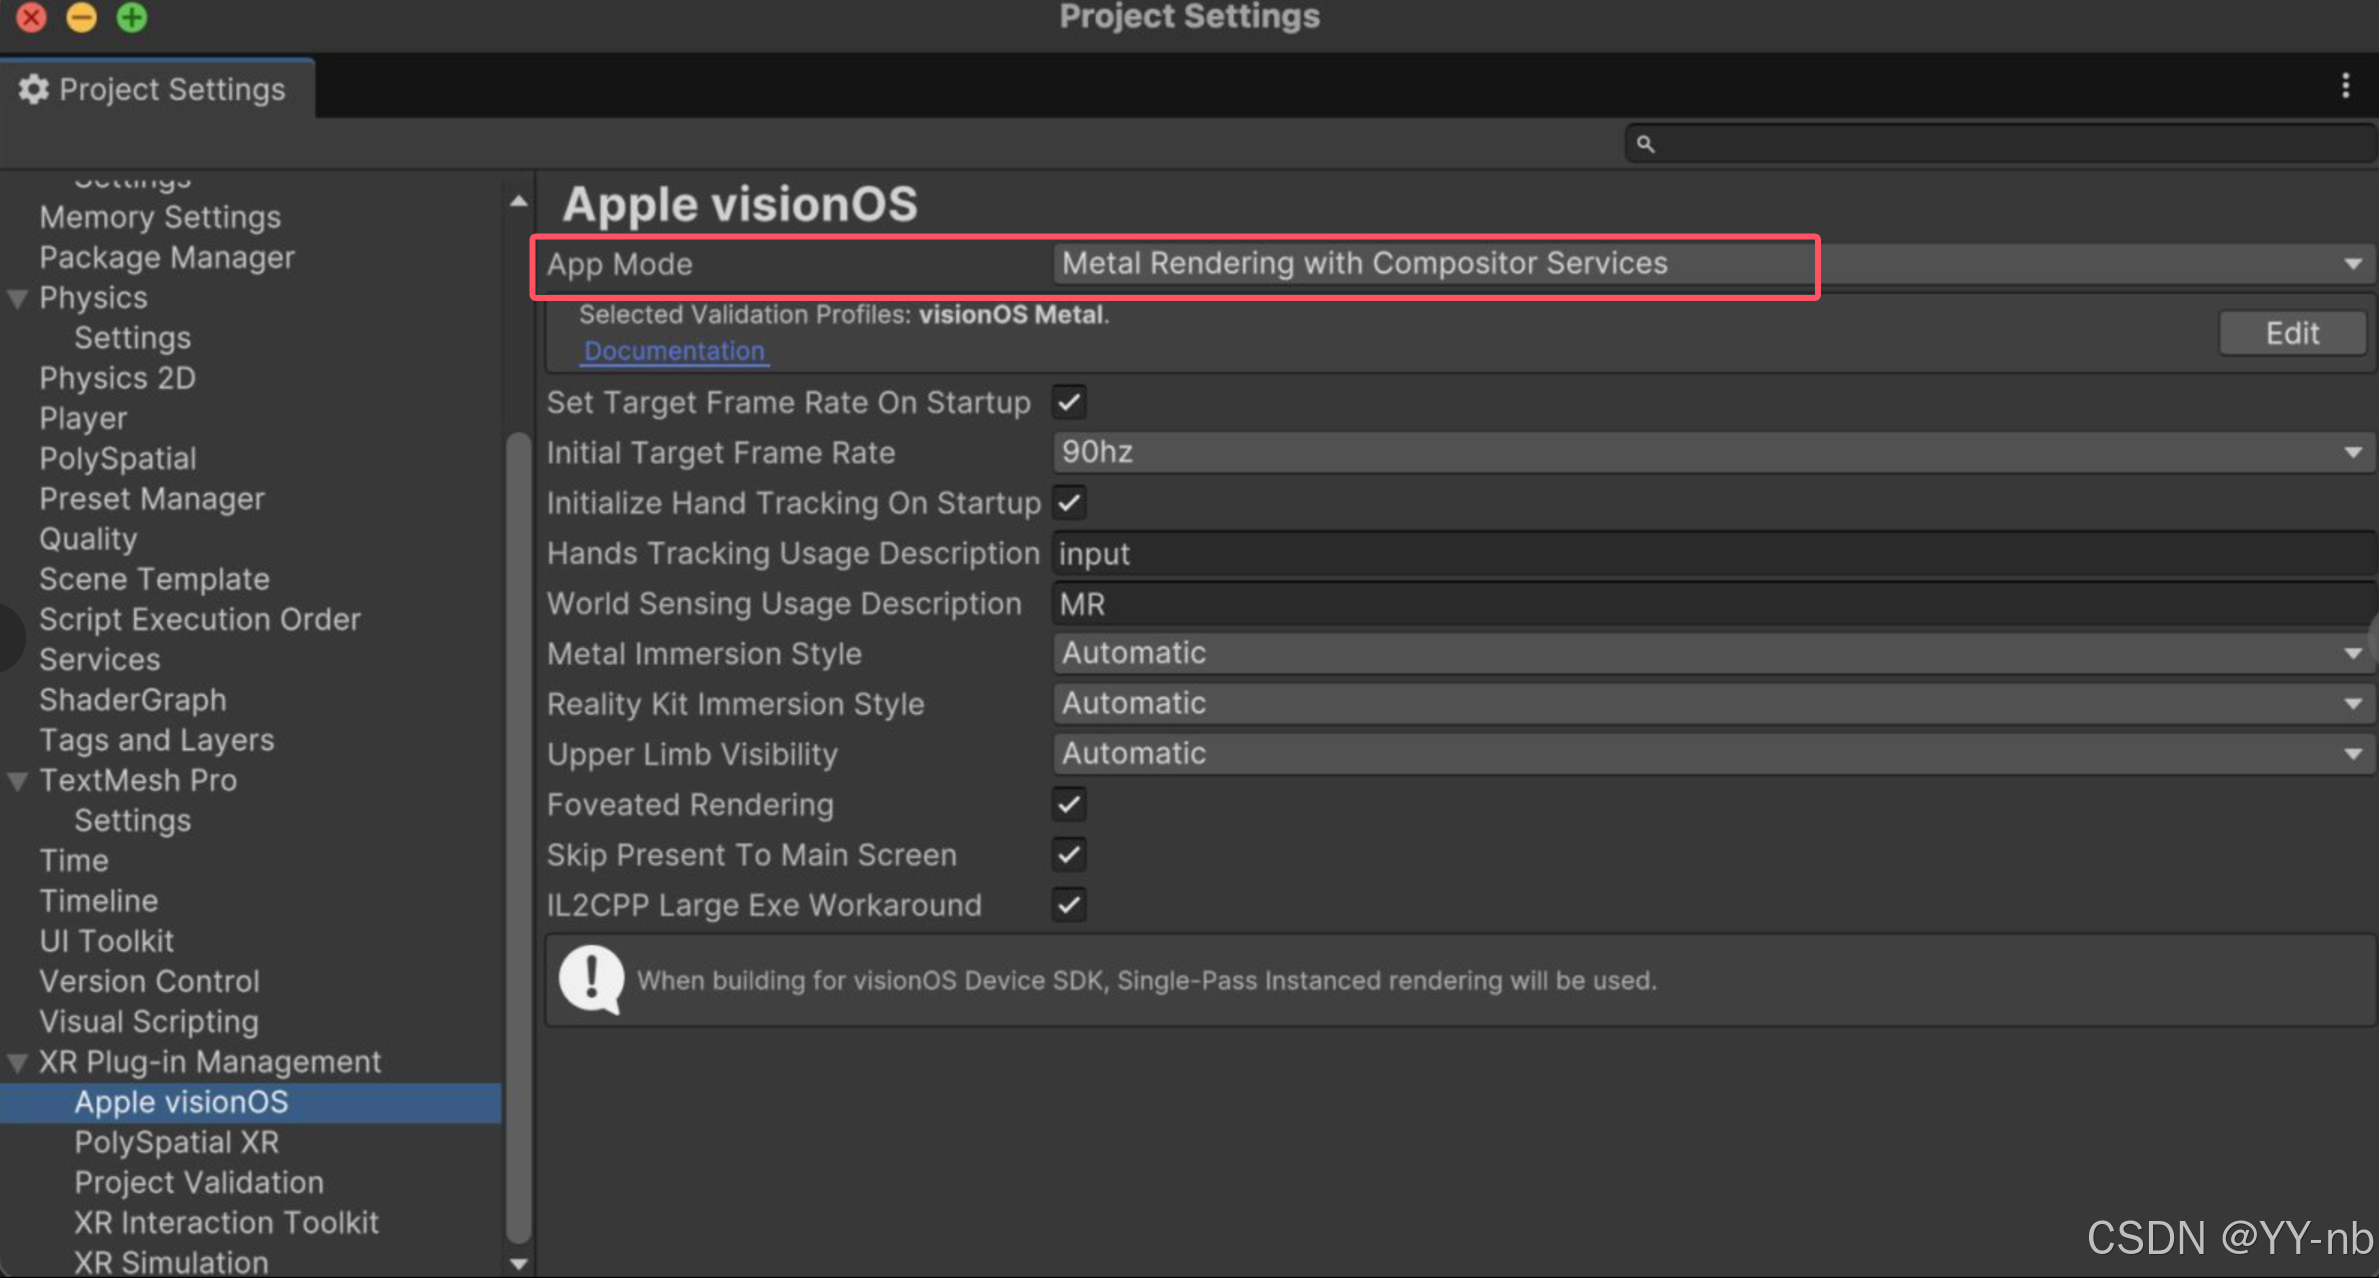Screen dimensions: 2379x1278
Task: Select Time settings
Action: [73, 860]
